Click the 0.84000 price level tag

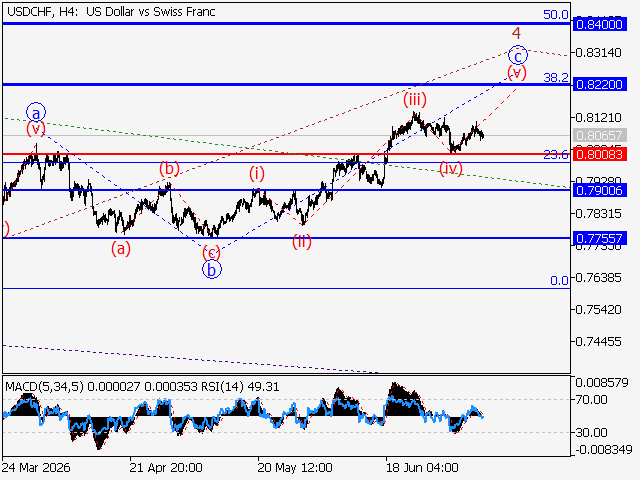click(x=600, y=24)
